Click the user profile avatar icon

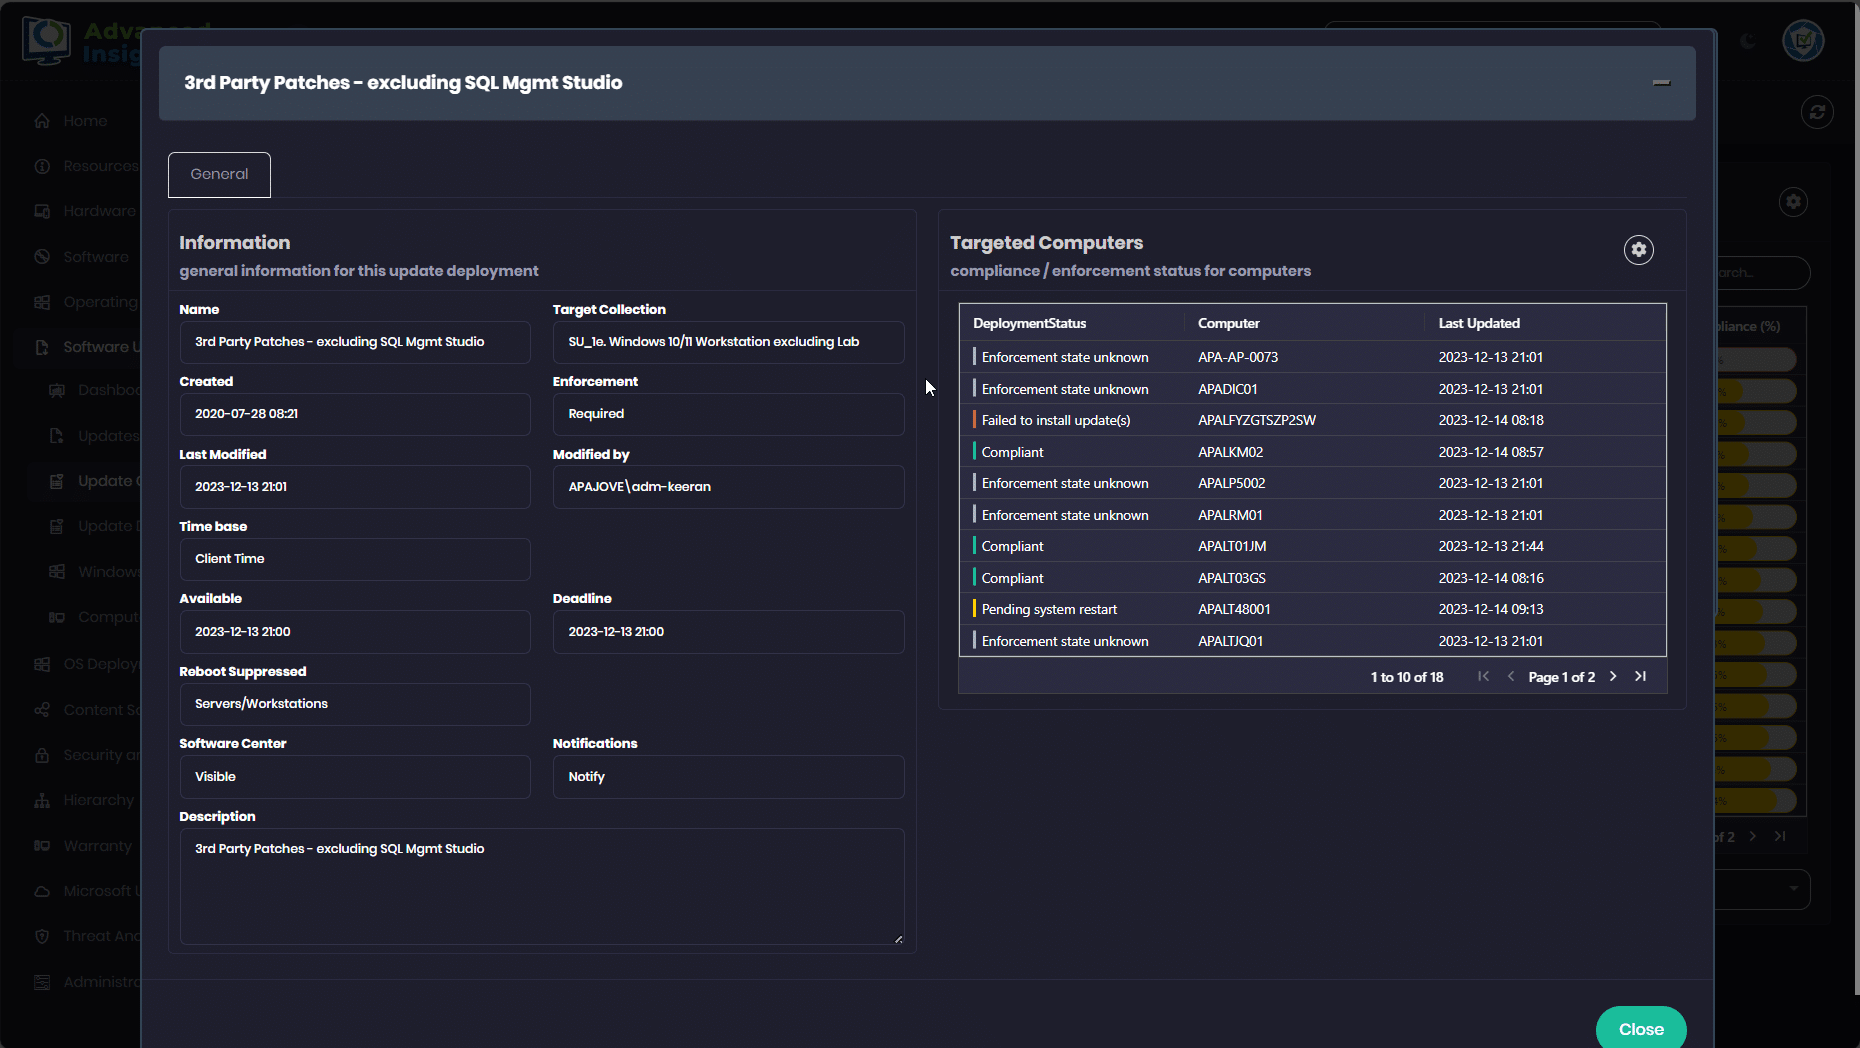click(x=1802, y=41)
